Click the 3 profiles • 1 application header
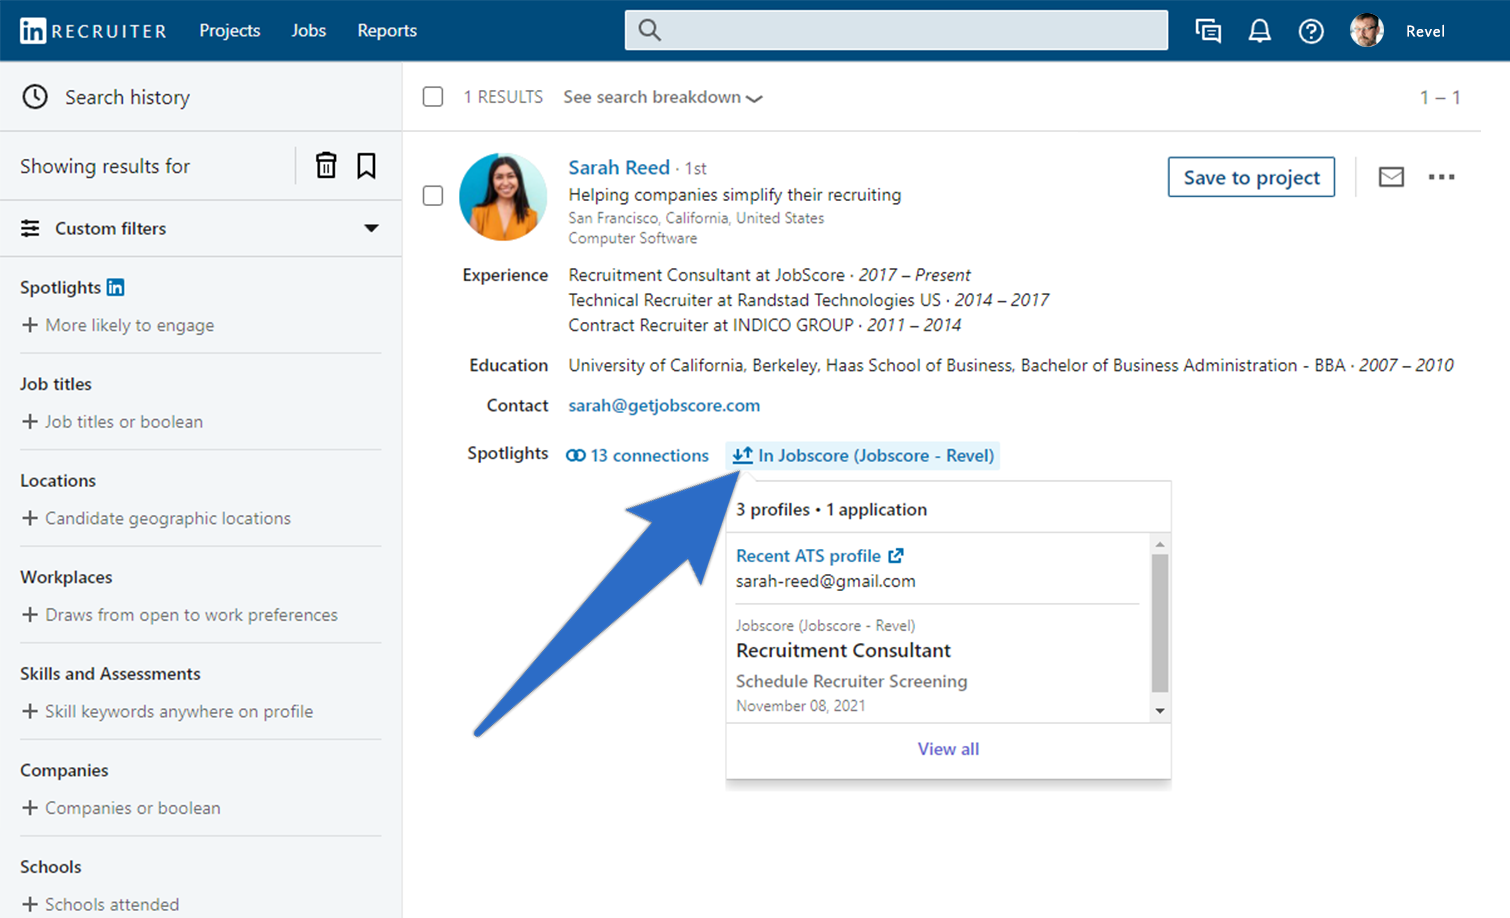This screenshot has width=1510, height=918. [831, 509]
